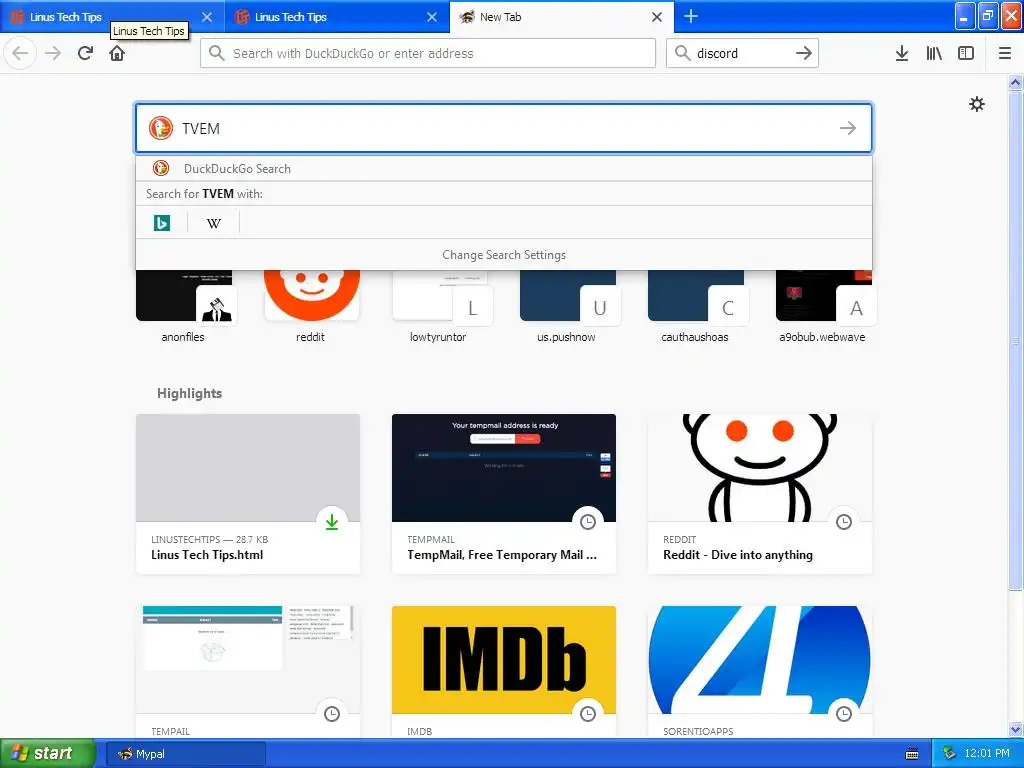1024x768 pixels.
Task: Click the system tray network icon
Action: click(x=949, y=754)
